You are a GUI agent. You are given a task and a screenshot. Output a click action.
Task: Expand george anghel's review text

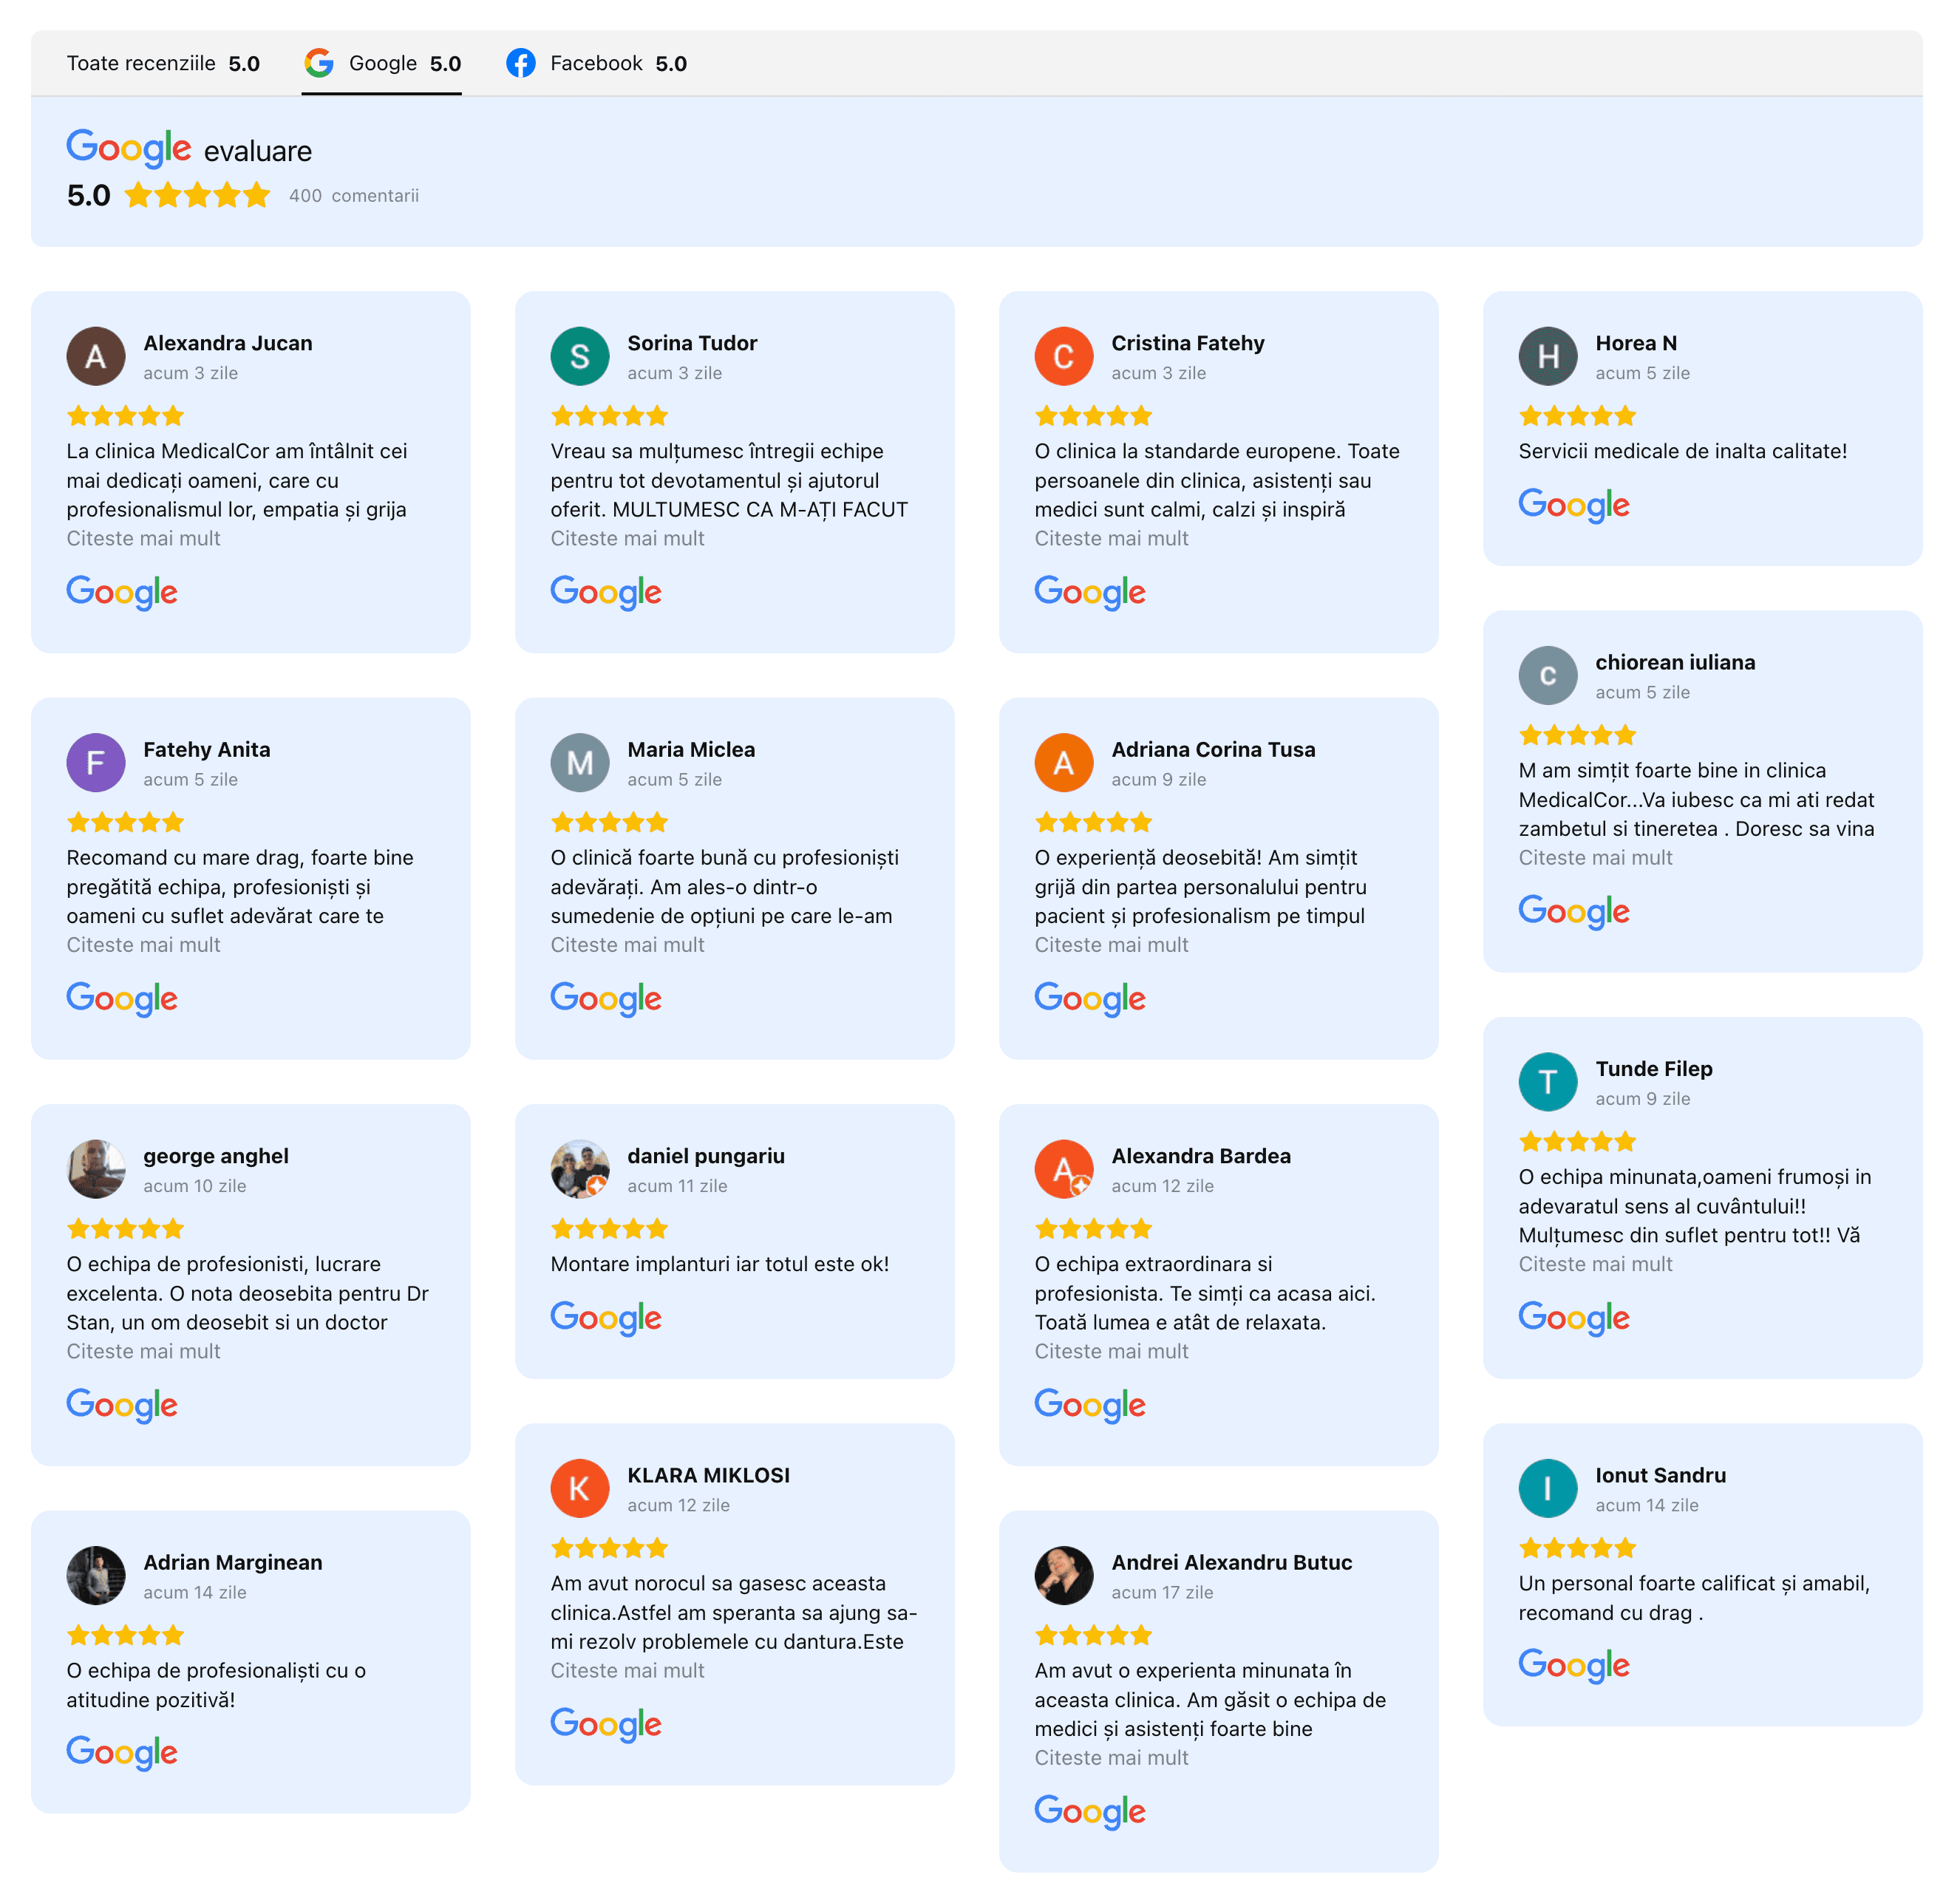(x=143, y=1352)
